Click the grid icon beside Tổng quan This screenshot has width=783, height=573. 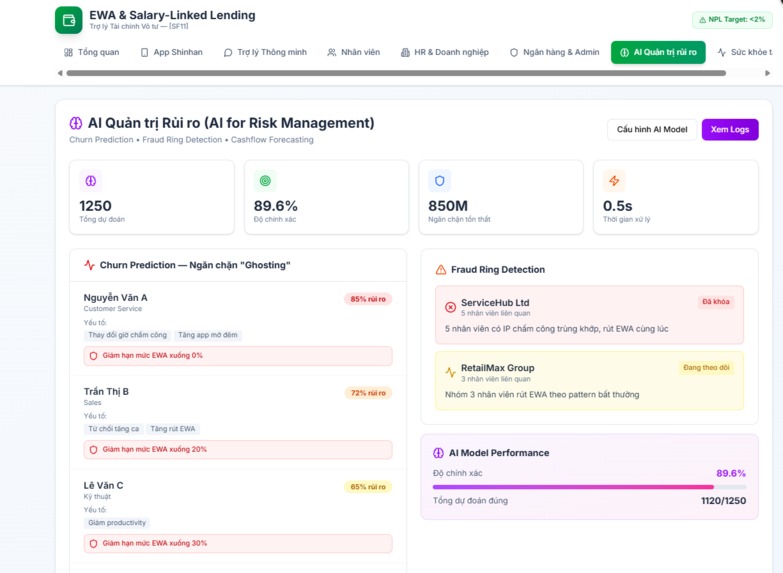click(68, 52)
